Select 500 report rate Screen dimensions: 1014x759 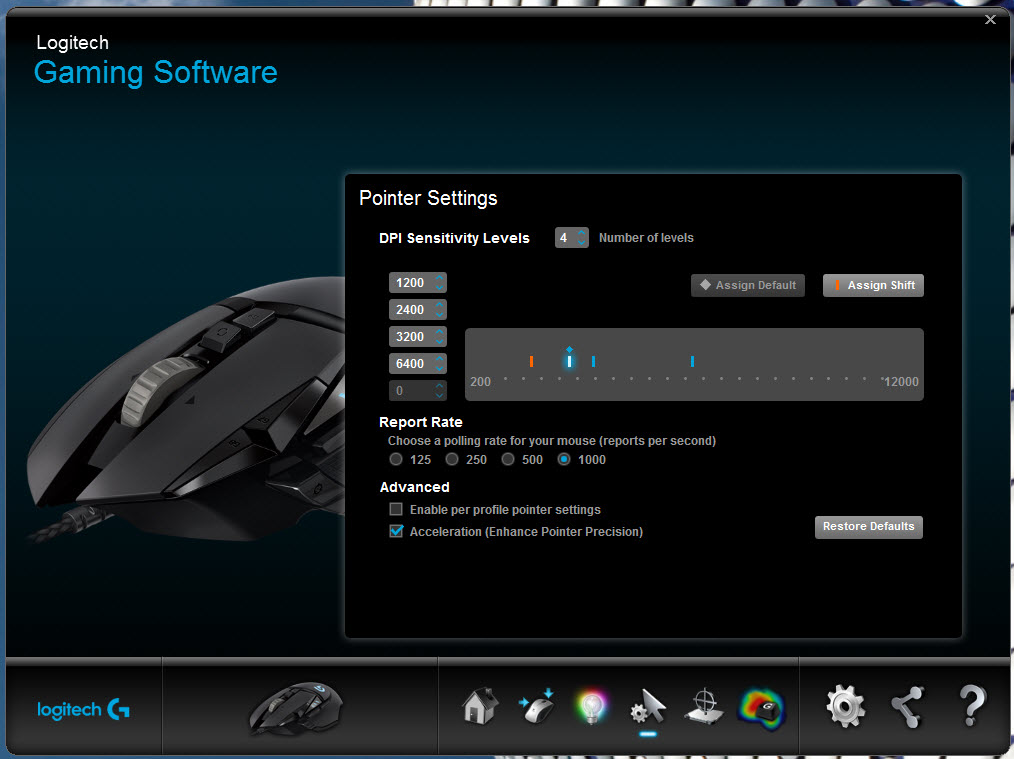[508, 460]
